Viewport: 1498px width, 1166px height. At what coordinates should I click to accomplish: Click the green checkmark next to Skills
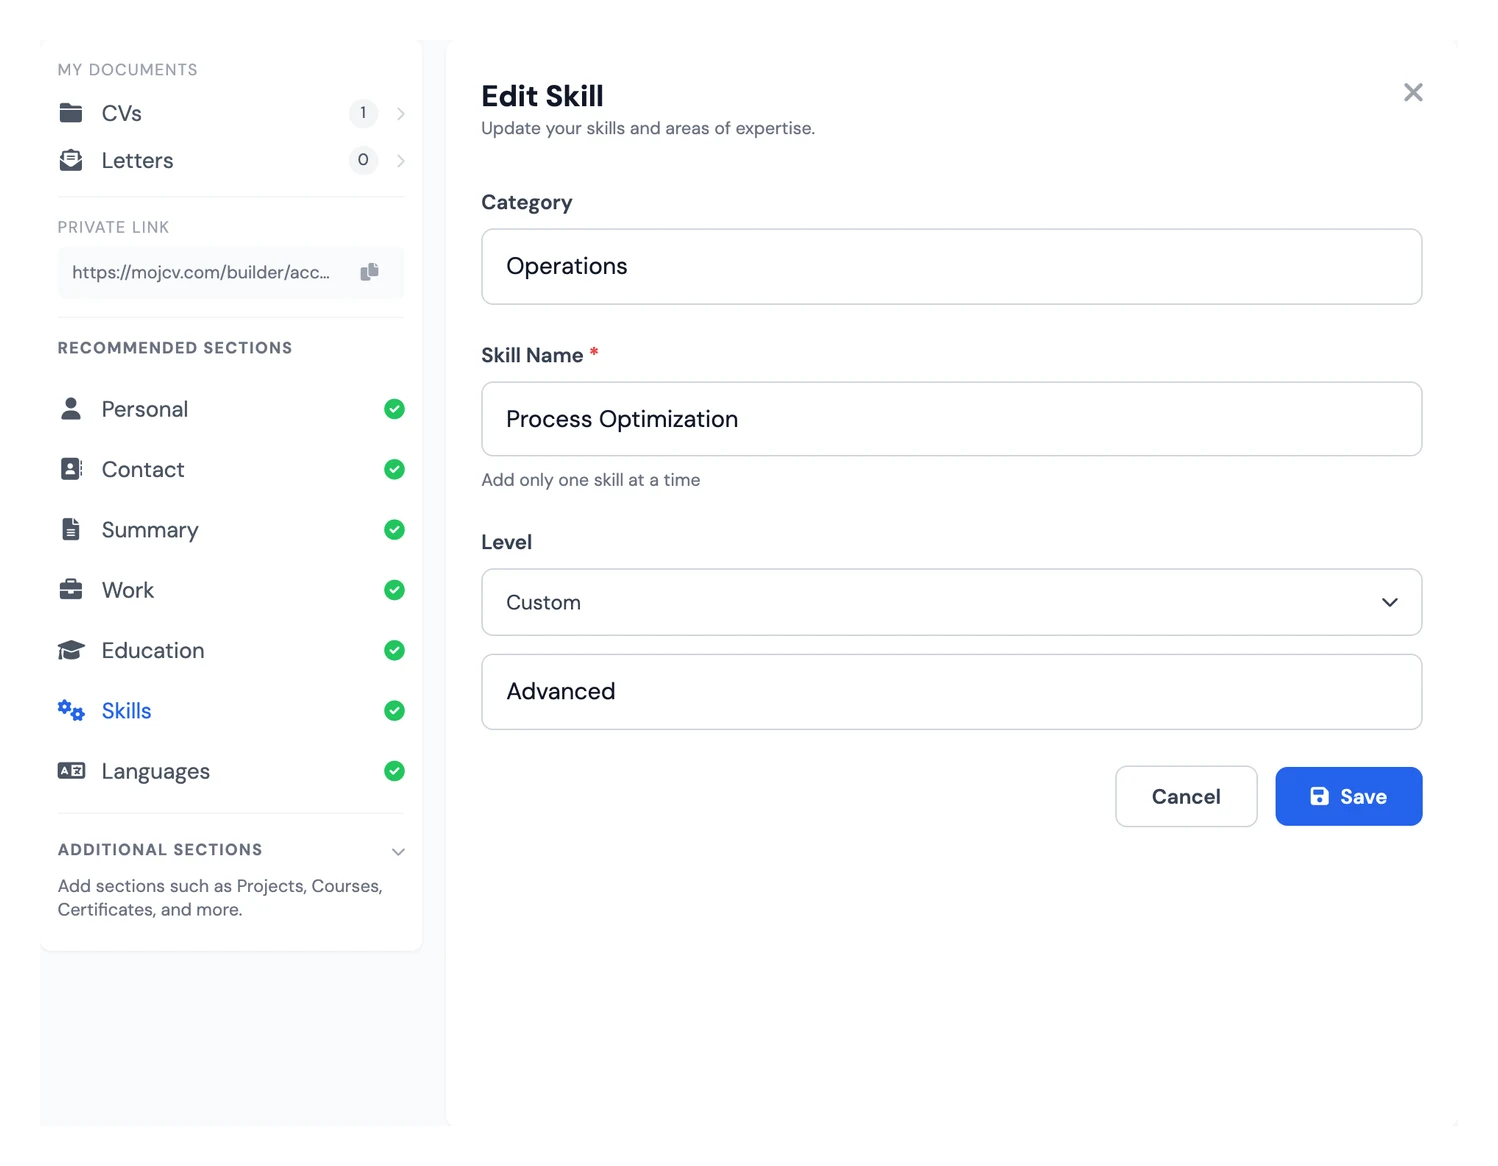394,711
